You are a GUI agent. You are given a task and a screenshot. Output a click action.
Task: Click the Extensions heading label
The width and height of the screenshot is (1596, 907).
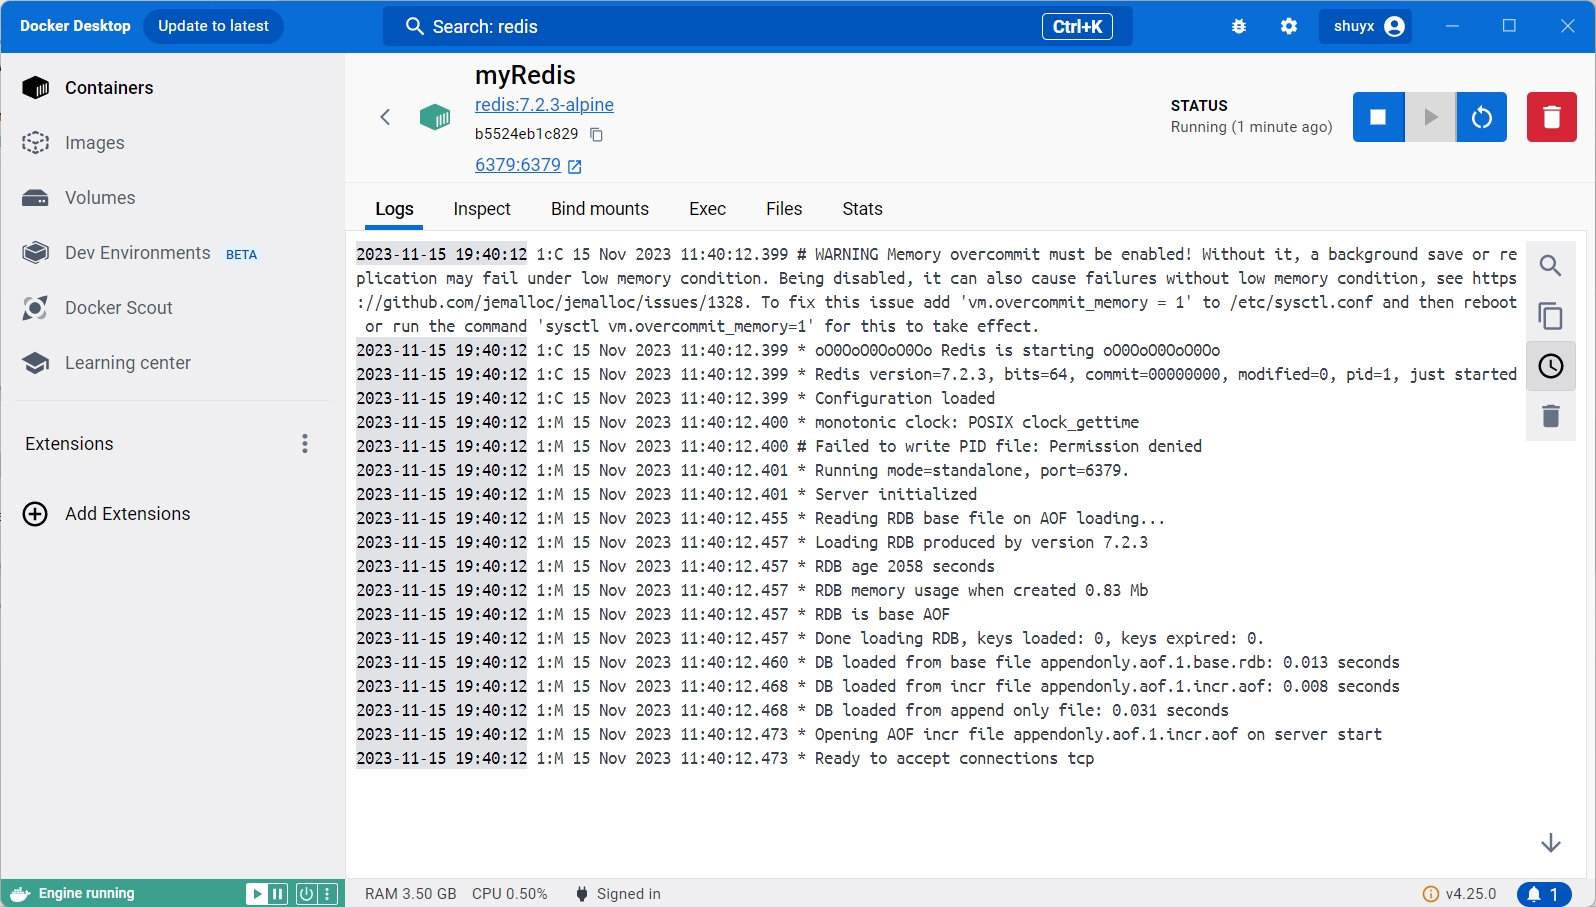[69, 444]
